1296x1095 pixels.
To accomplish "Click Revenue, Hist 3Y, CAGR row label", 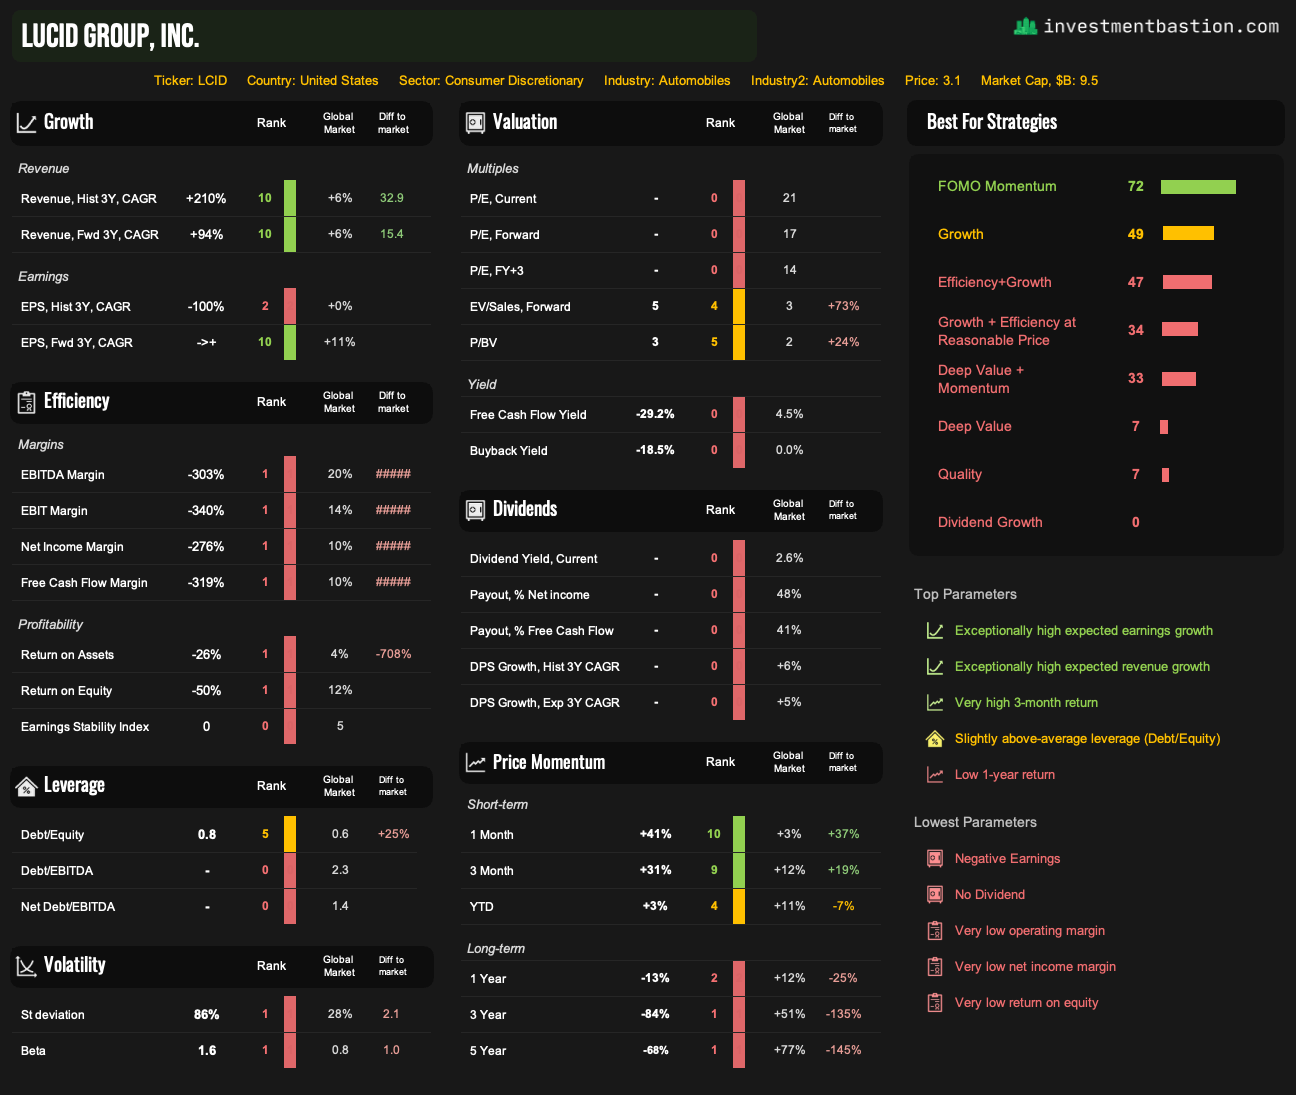I will (89, 199).
